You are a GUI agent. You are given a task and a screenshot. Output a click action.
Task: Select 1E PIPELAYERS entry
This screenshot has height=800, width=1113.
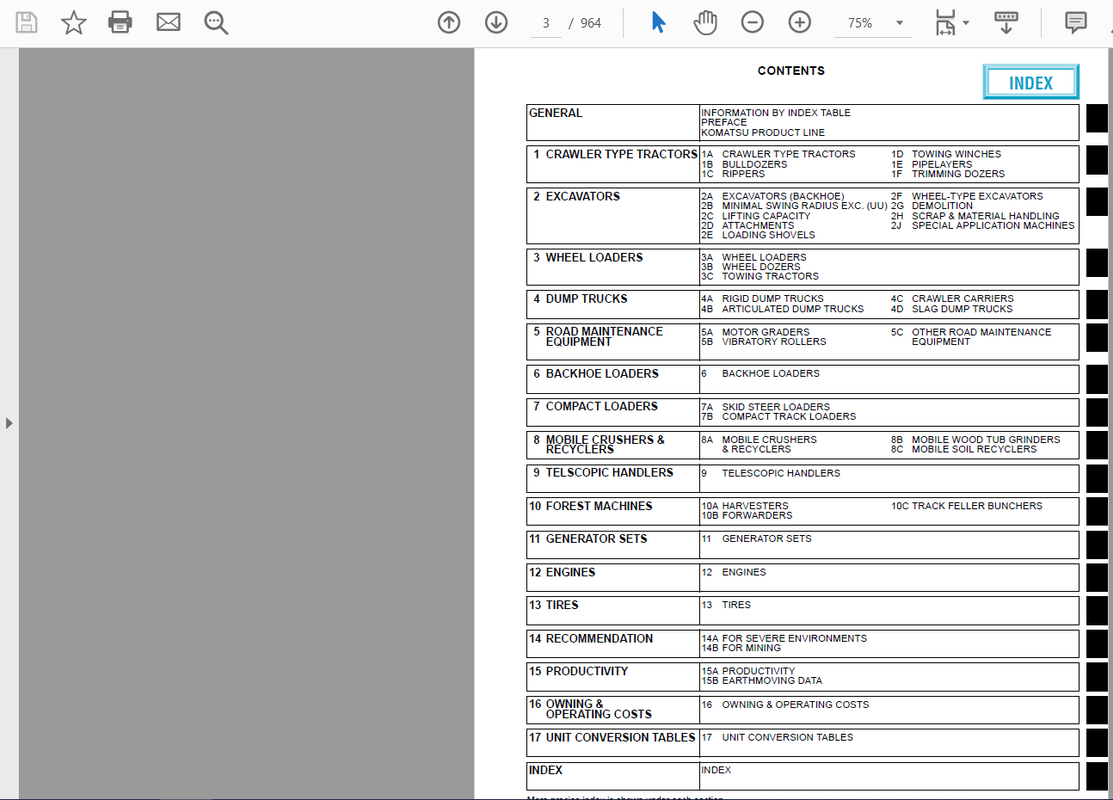coord(931,164)
